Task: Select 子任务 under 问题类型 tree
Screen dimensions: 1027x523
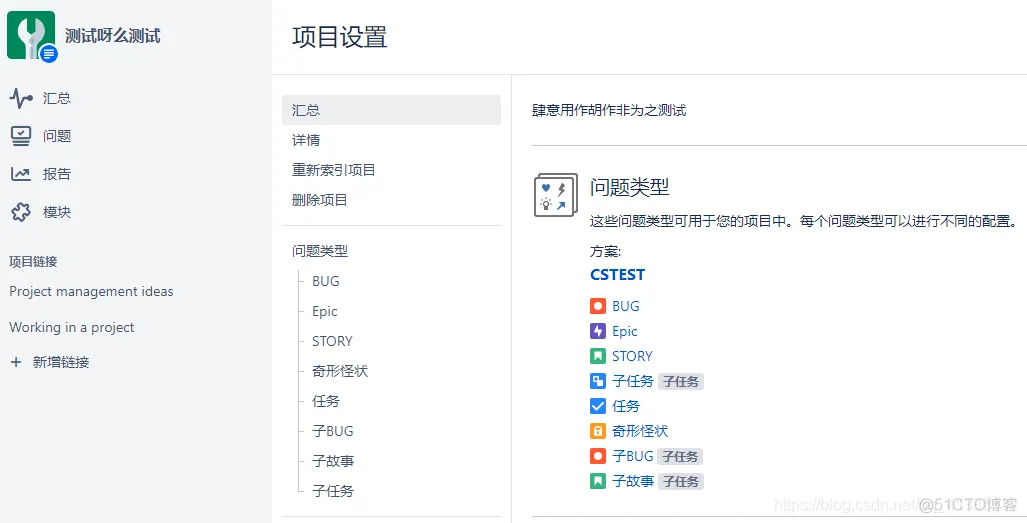Action: click(x=333, y=491)
